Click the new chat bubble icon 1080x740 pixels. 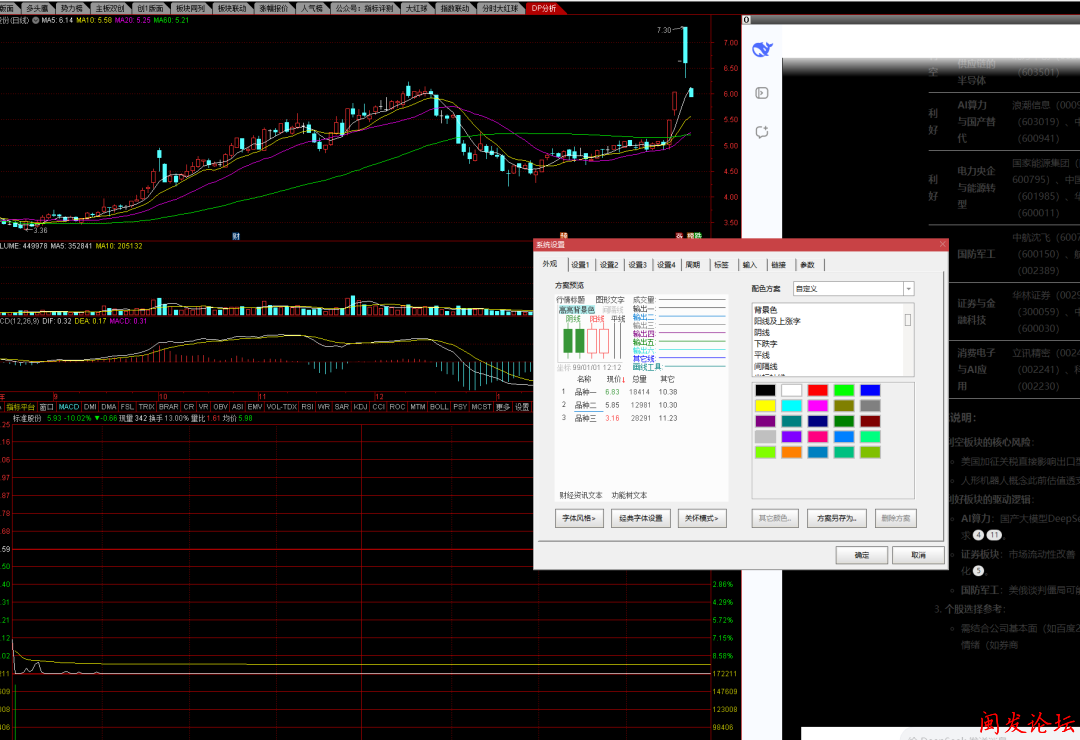point(761,131)
